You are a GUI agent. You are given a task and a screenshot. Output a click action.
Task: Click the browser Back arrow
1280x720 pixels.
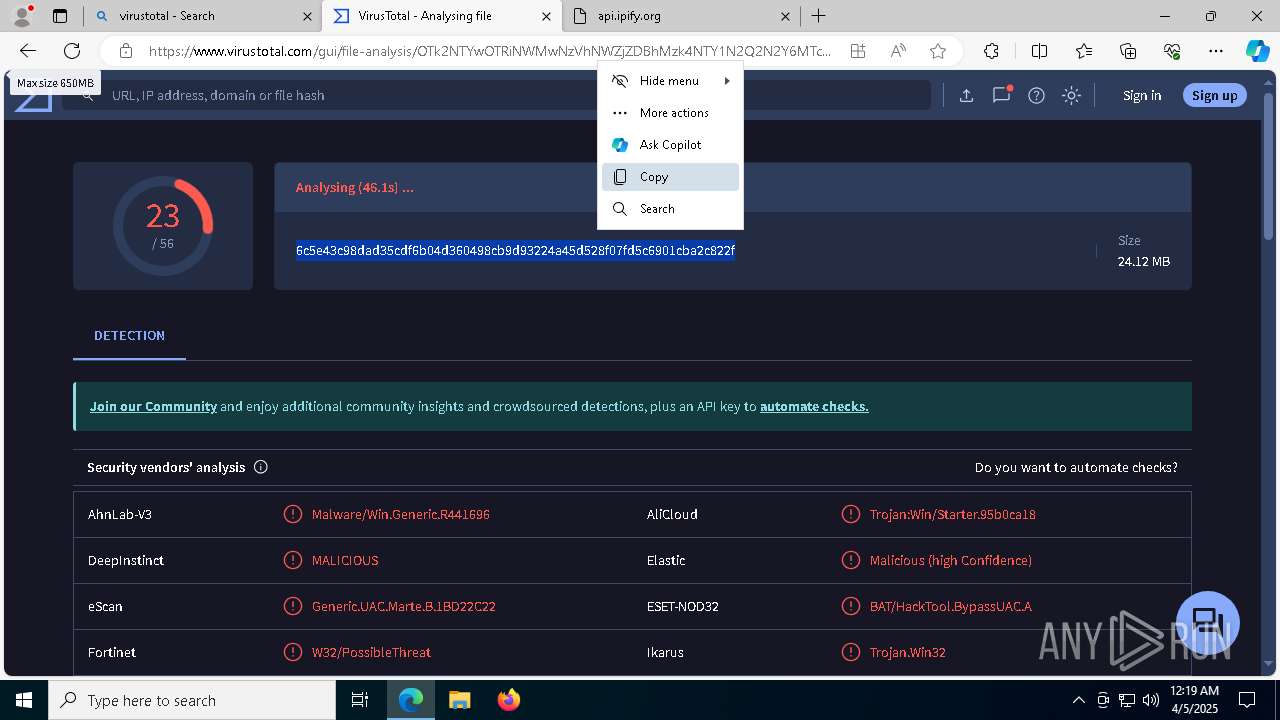coord(28,51)
